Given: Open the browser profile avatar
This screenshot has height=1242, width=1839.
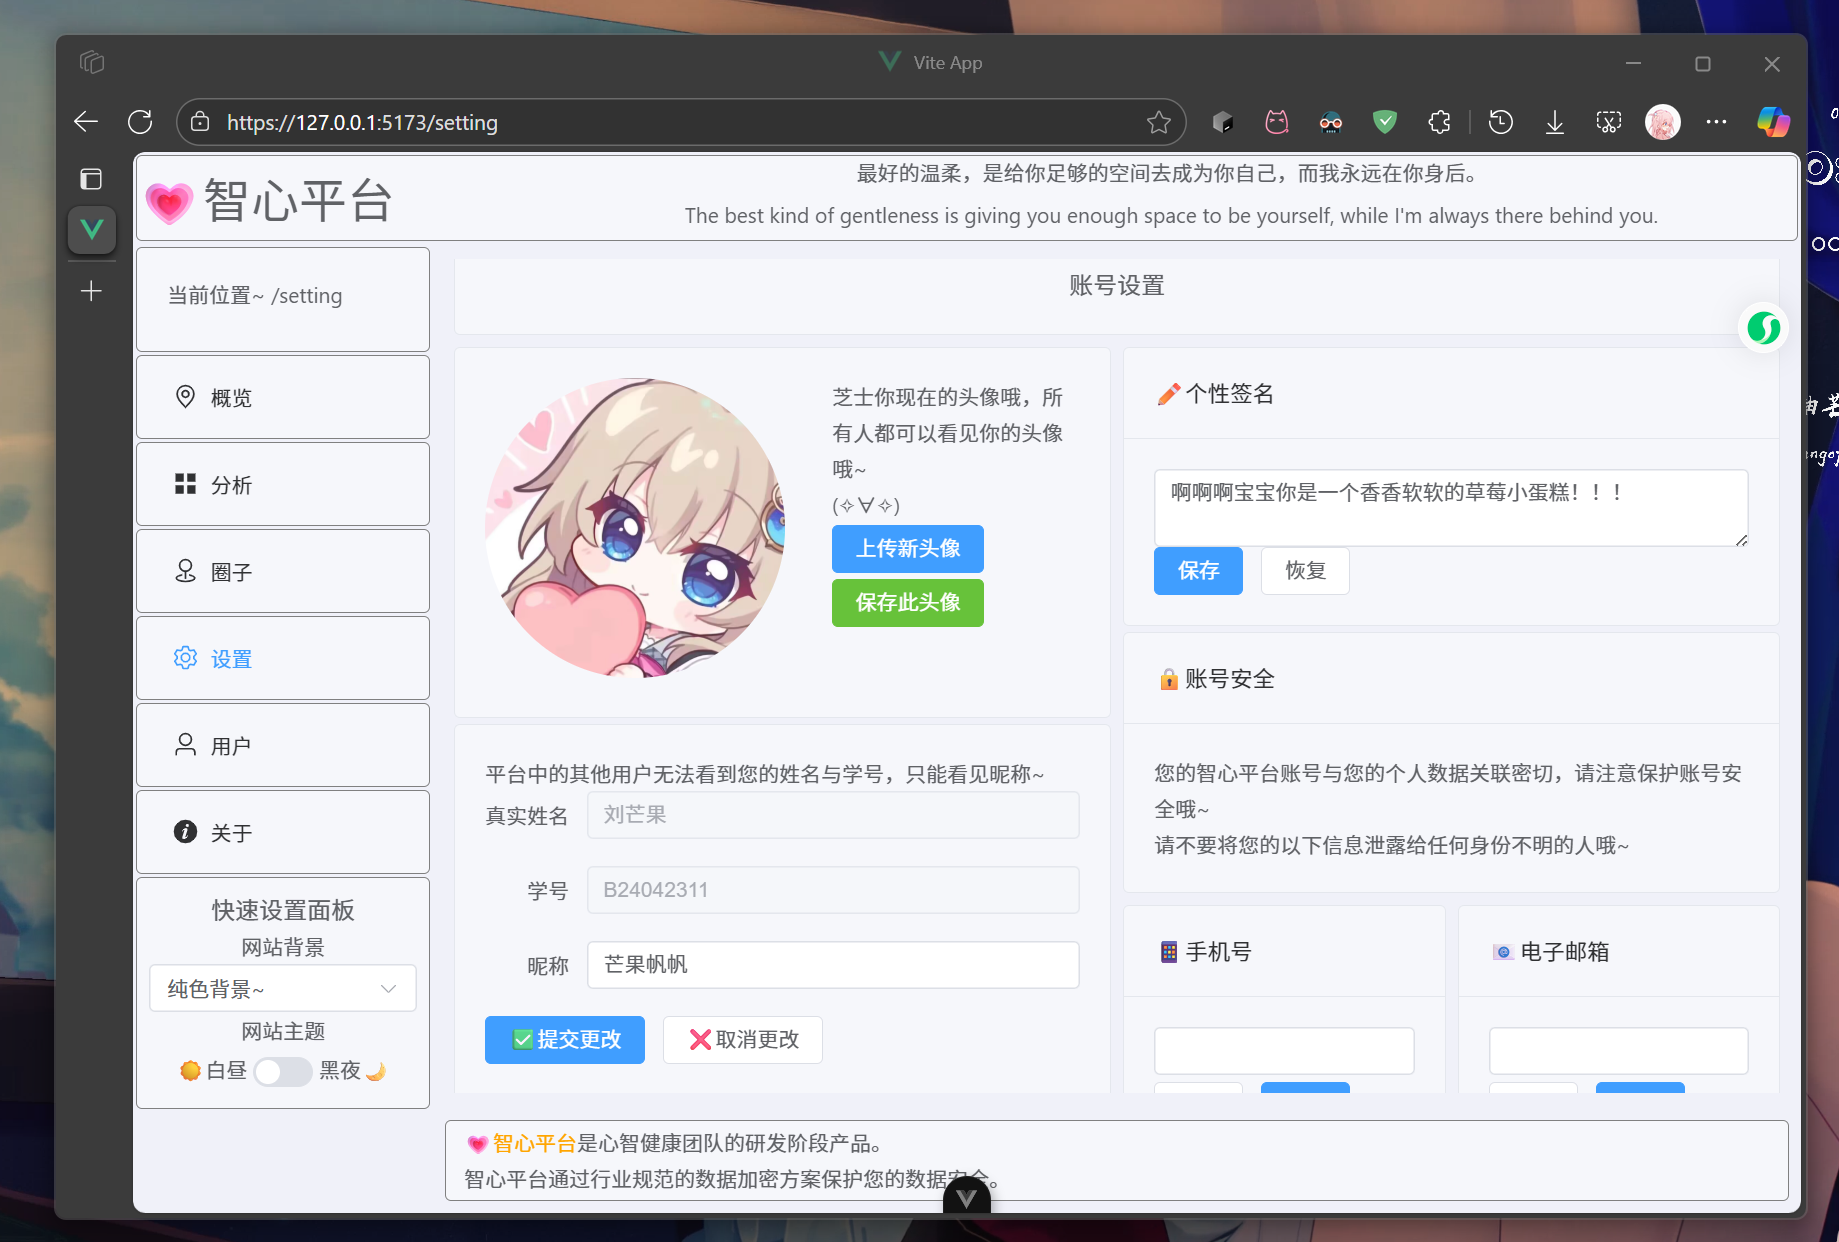Looking at the screenshot, I should pyautogui.click(x=1662, y=122).
